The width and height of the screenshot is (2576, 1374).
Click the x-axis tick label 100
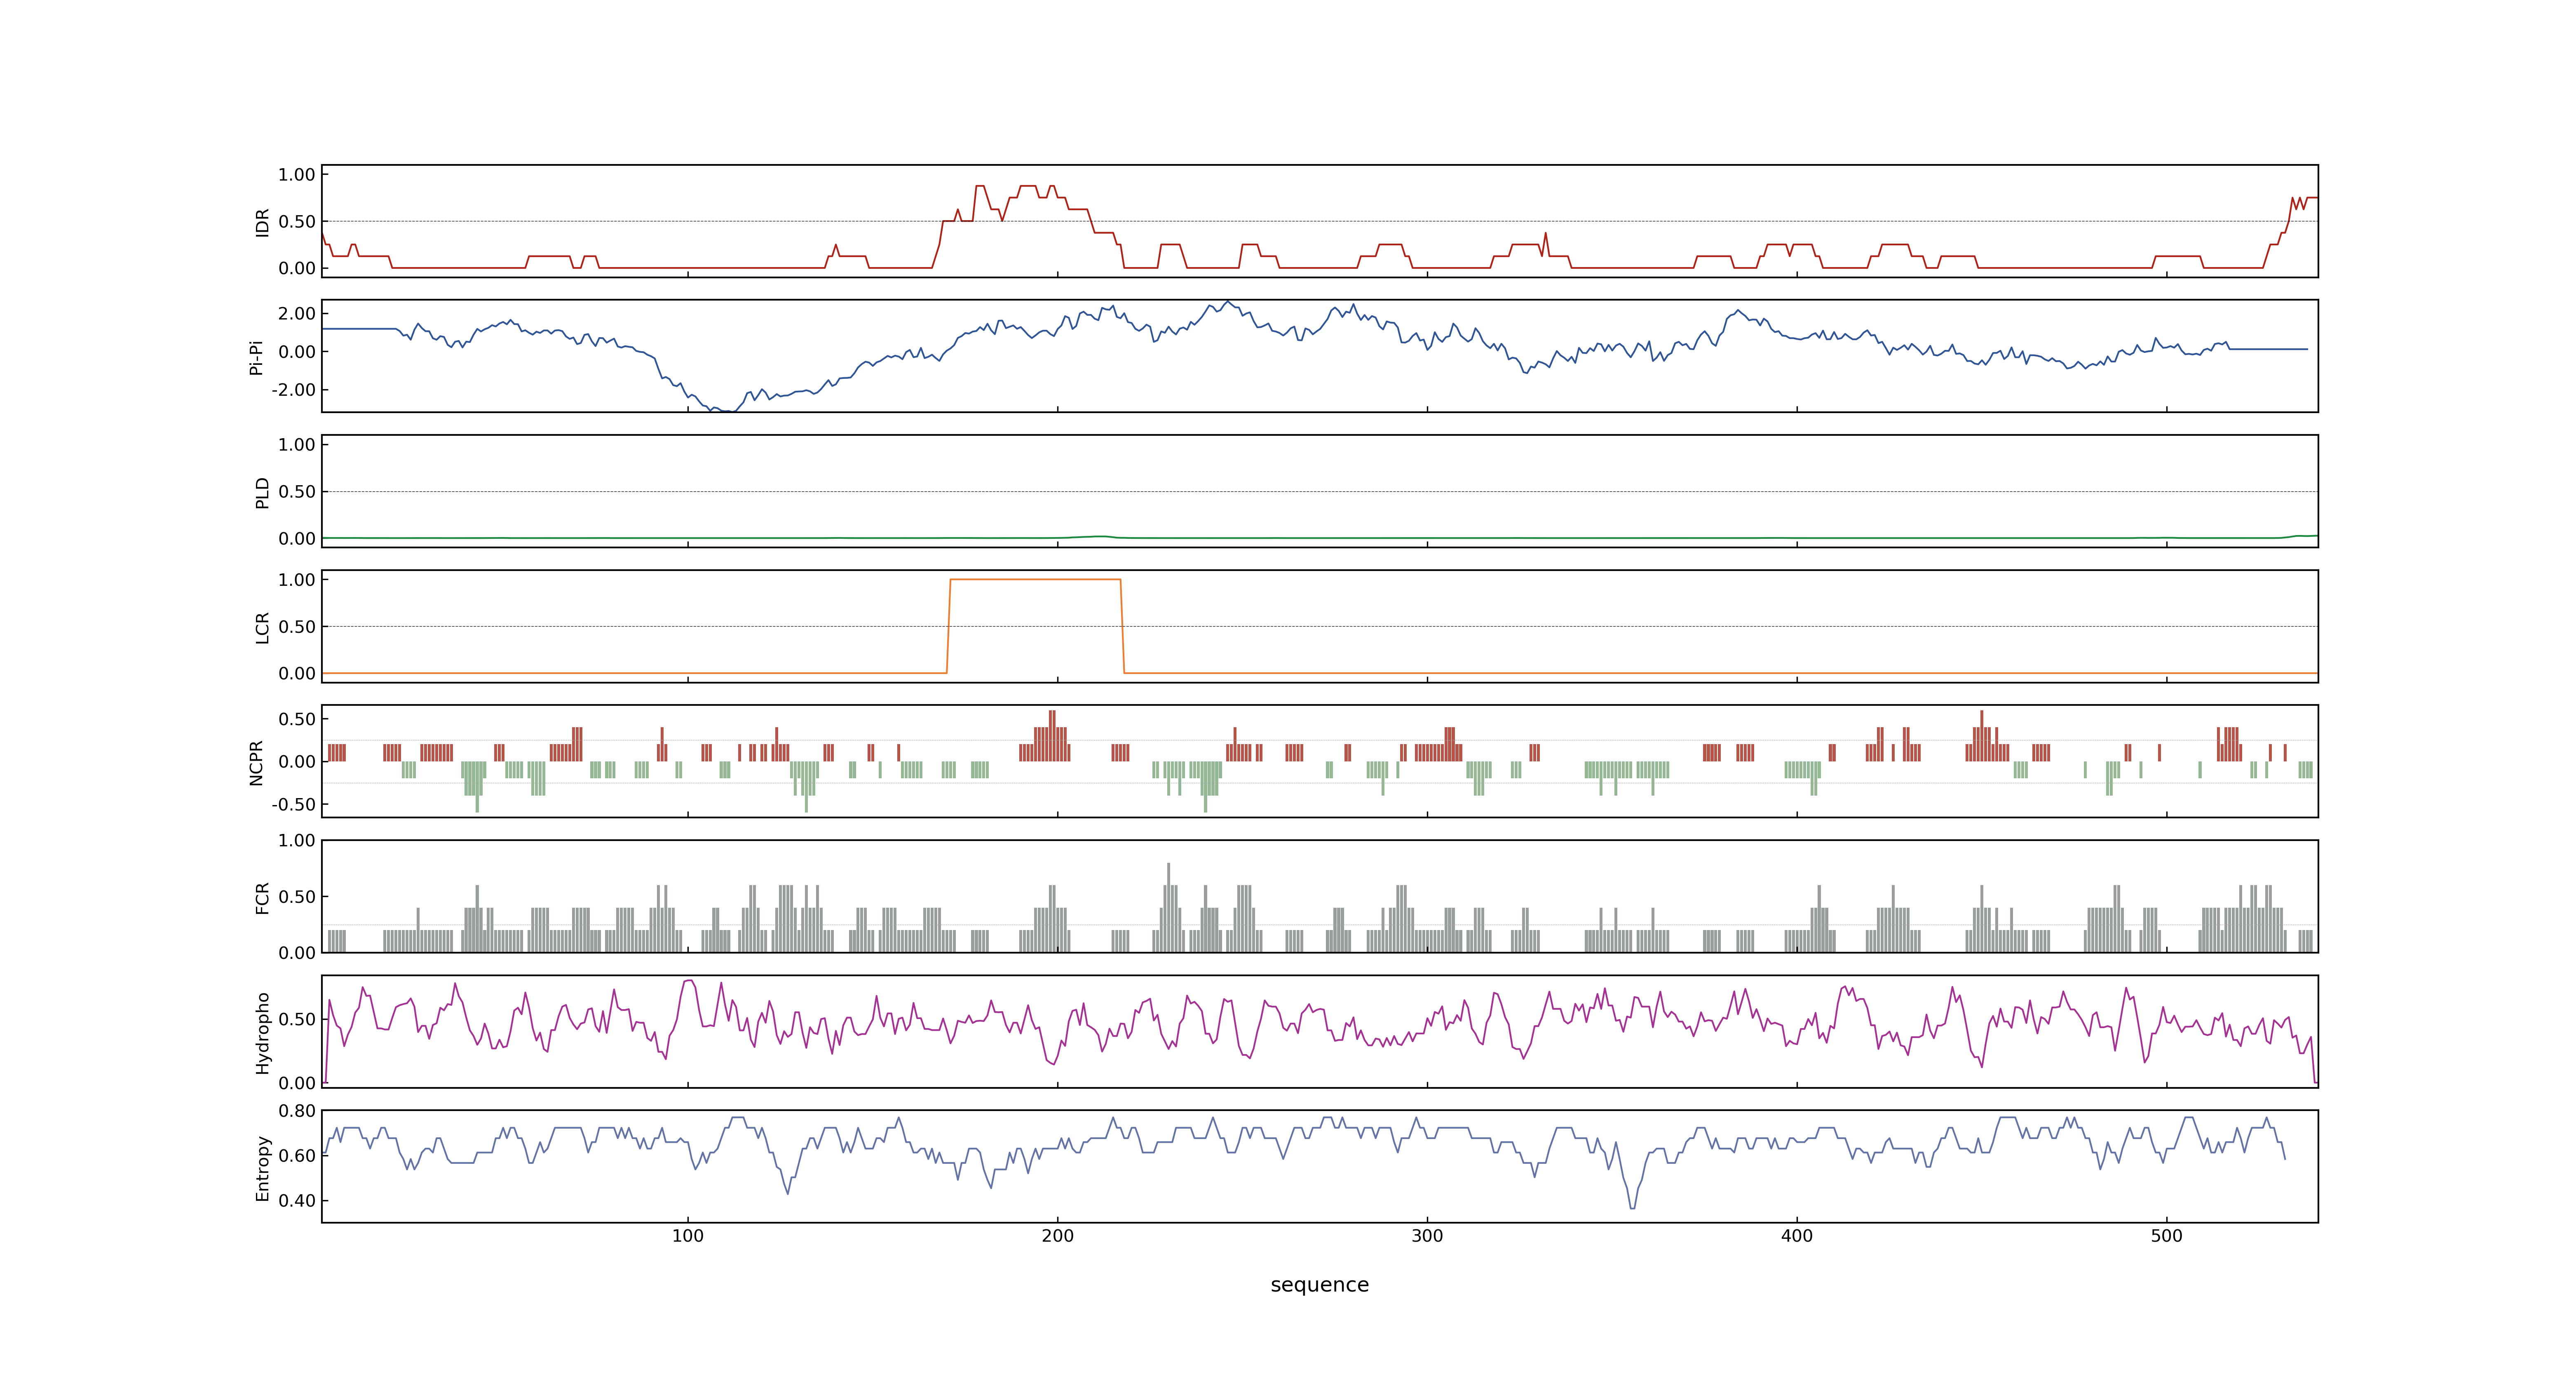pos(688,1236)
